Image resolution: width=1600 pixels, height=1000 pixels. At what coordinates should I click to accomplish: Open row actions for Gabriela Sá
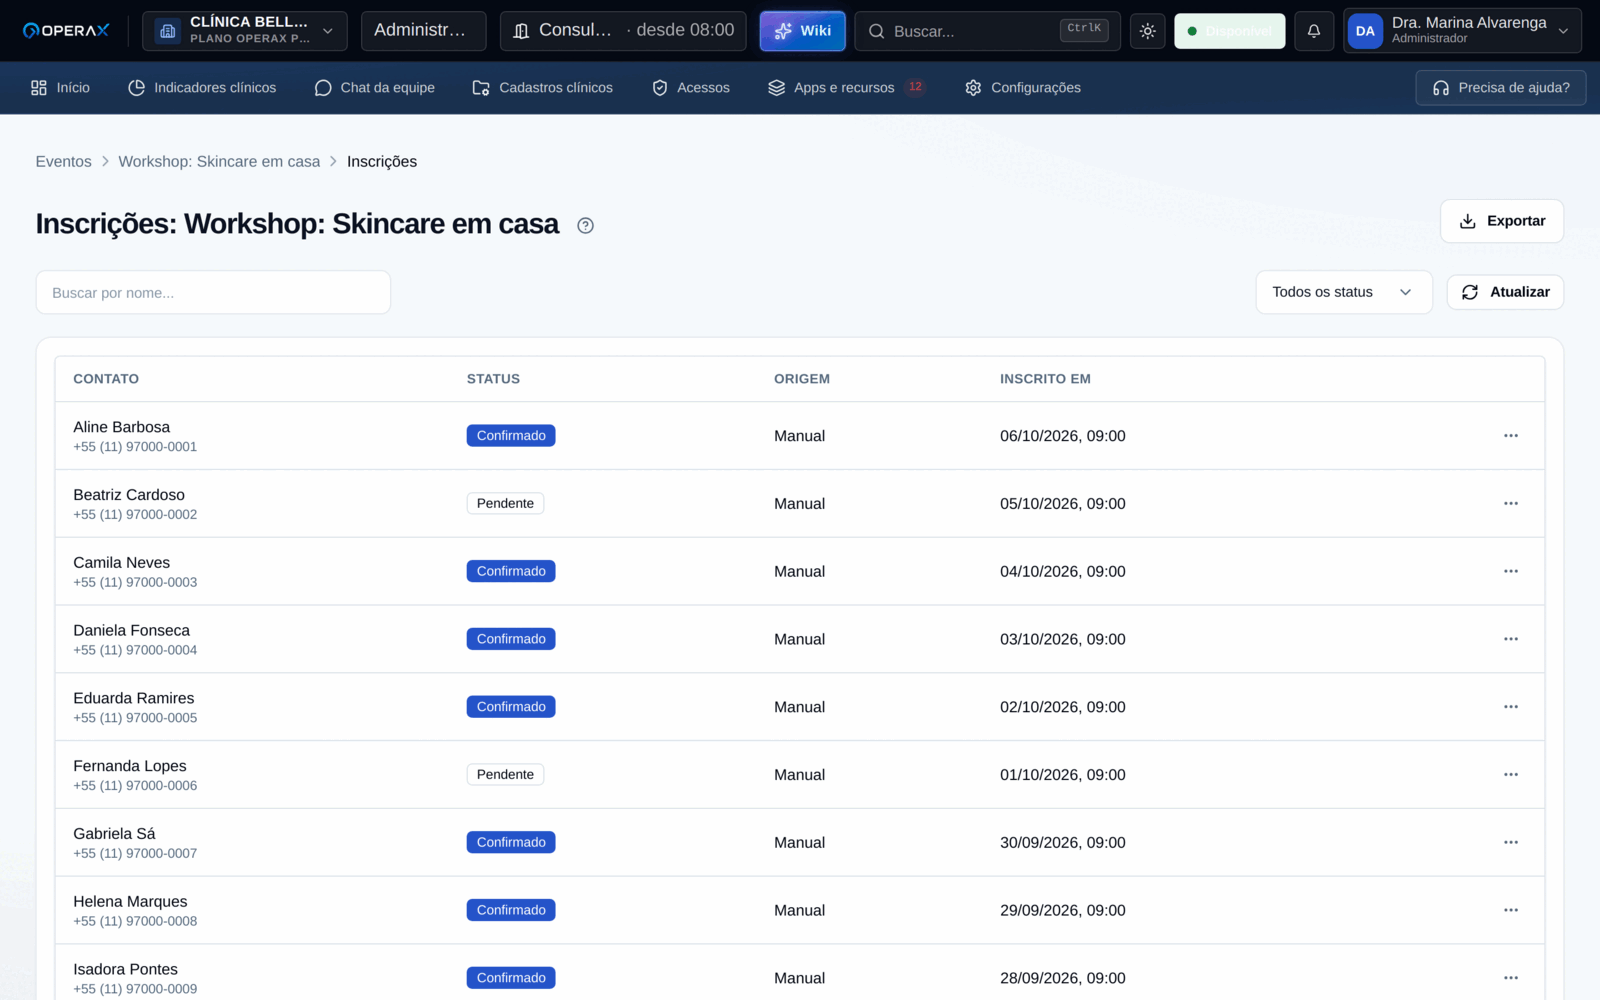click(1510, 843)
